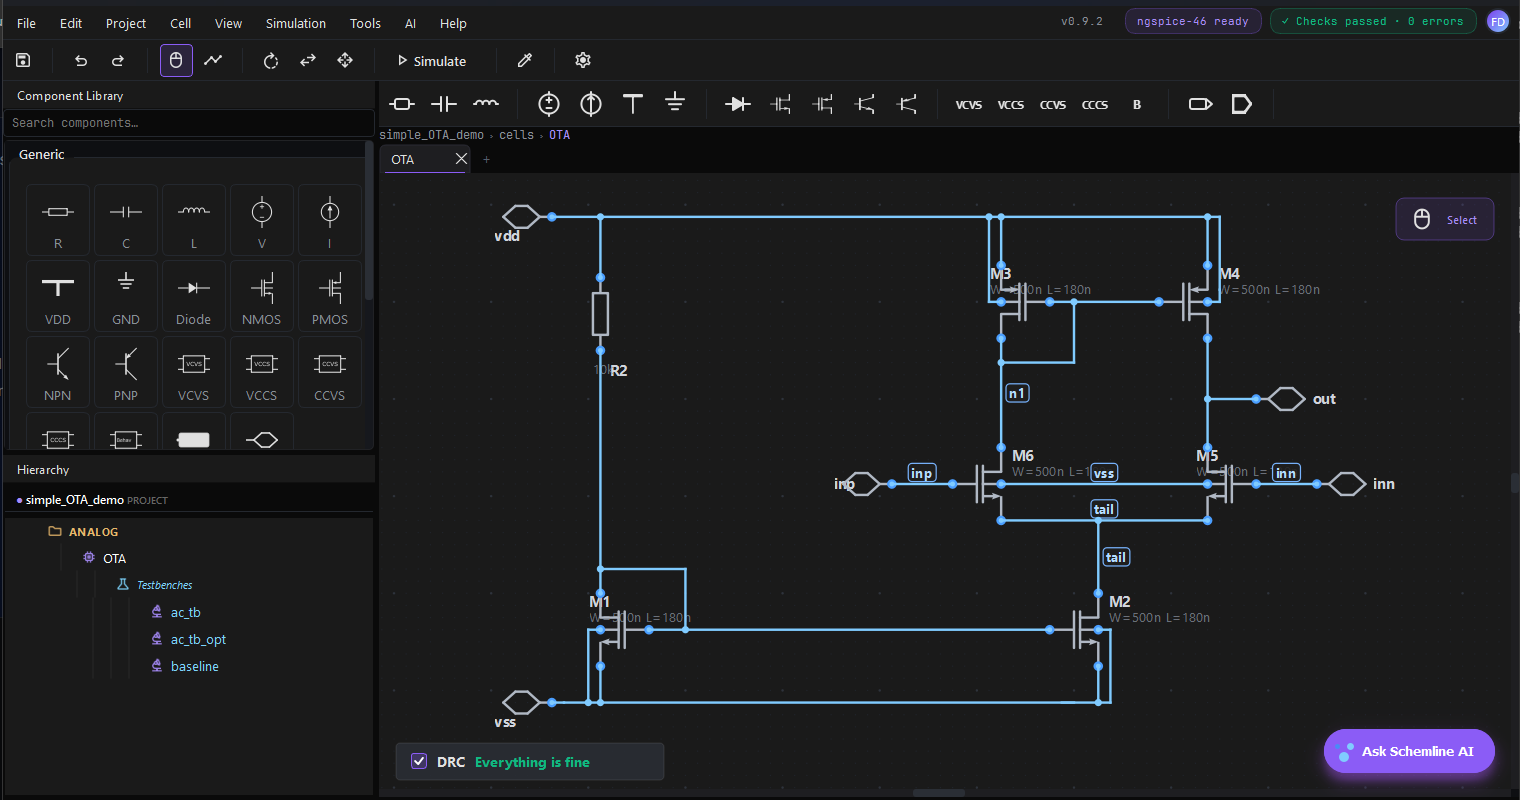Viewport: 1520px width, 800px height.
Task: Toggle the DRC checkbox at the bottom
Action: click(x=419, y=761)
